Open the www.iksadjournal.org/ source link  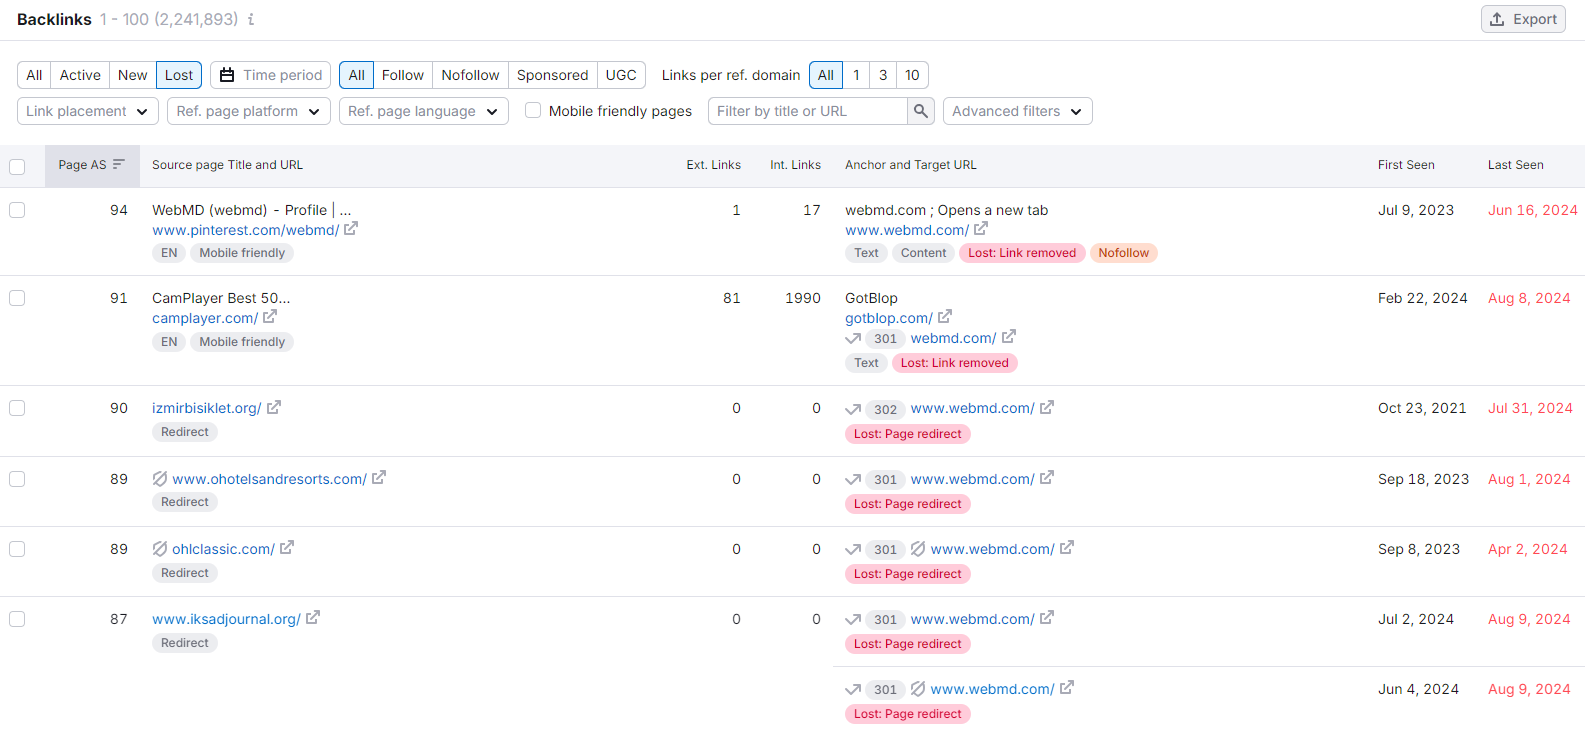tap(226, 619)
